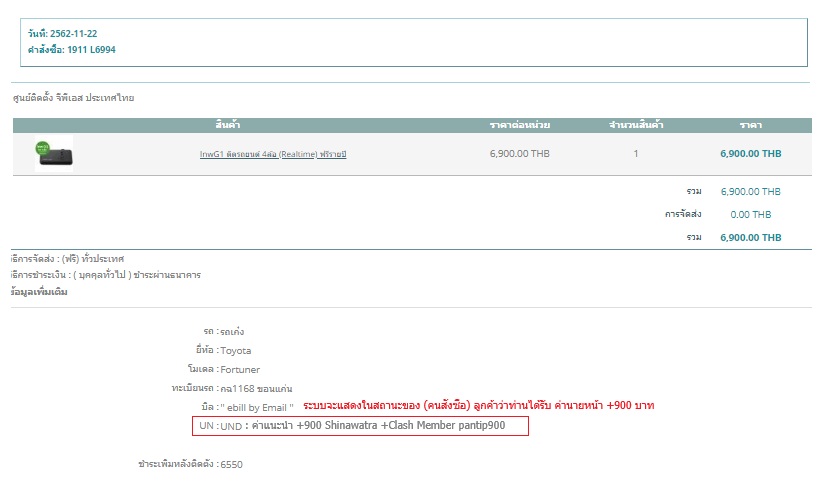Click the Toyota brand value
This screenshot has height=486, width=818.
point(236,350)
